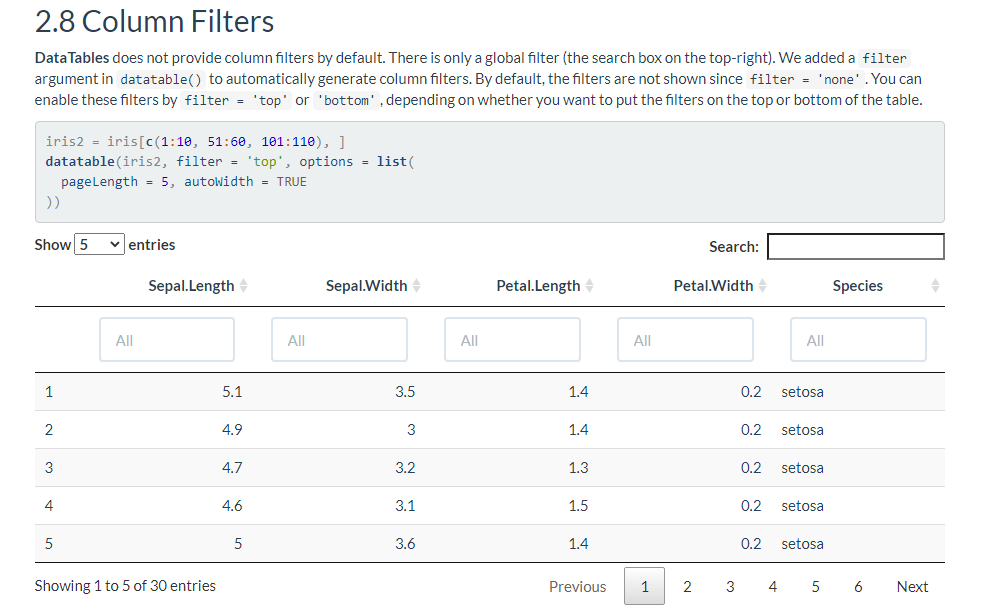The image size is (992, 615).
Task: Sort by Species arrow icon
Action: pyautogui.click(x=935, y=286)
